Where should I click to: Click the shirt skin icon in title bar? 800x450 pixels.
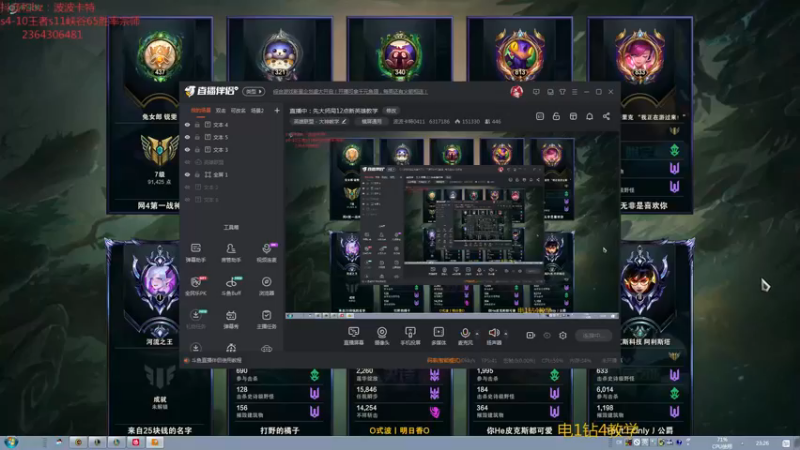562,92
